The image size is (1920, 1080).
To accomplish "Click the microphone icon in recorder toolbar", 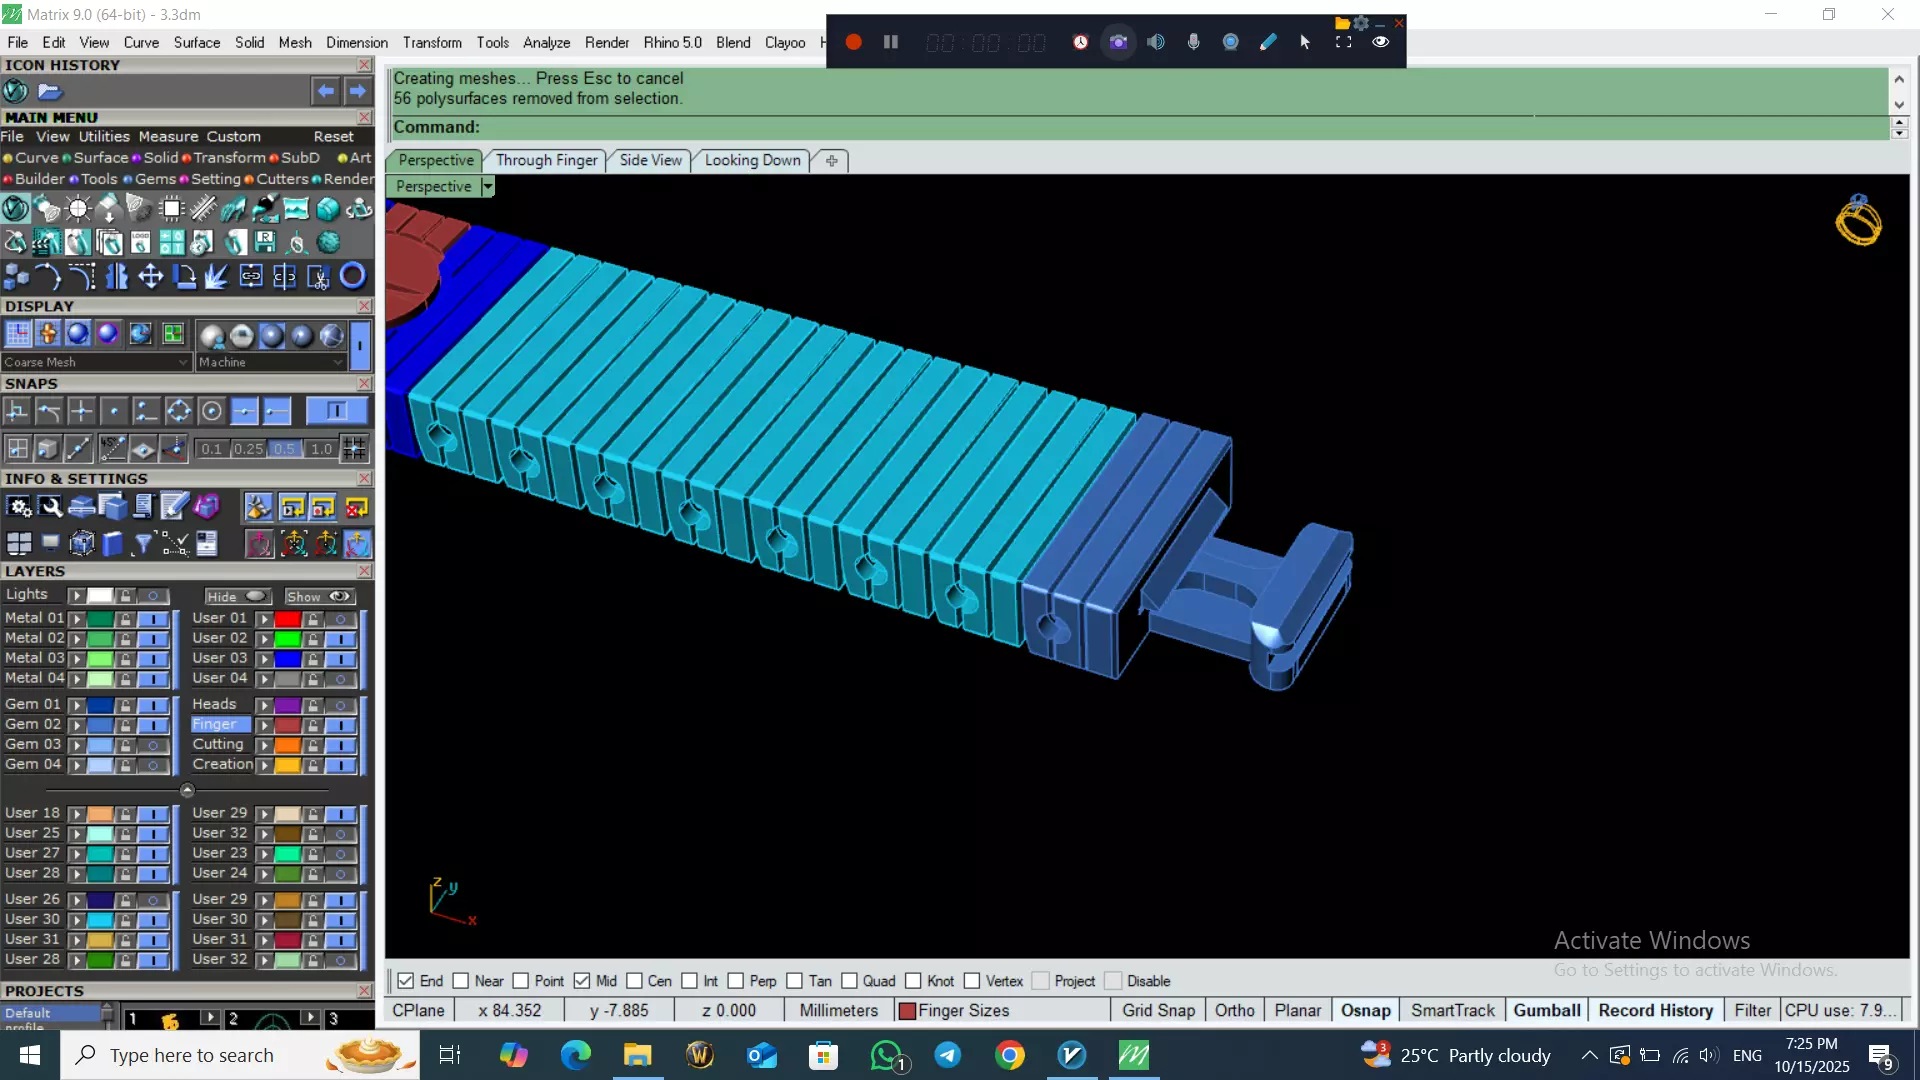I will point(1193,42).
